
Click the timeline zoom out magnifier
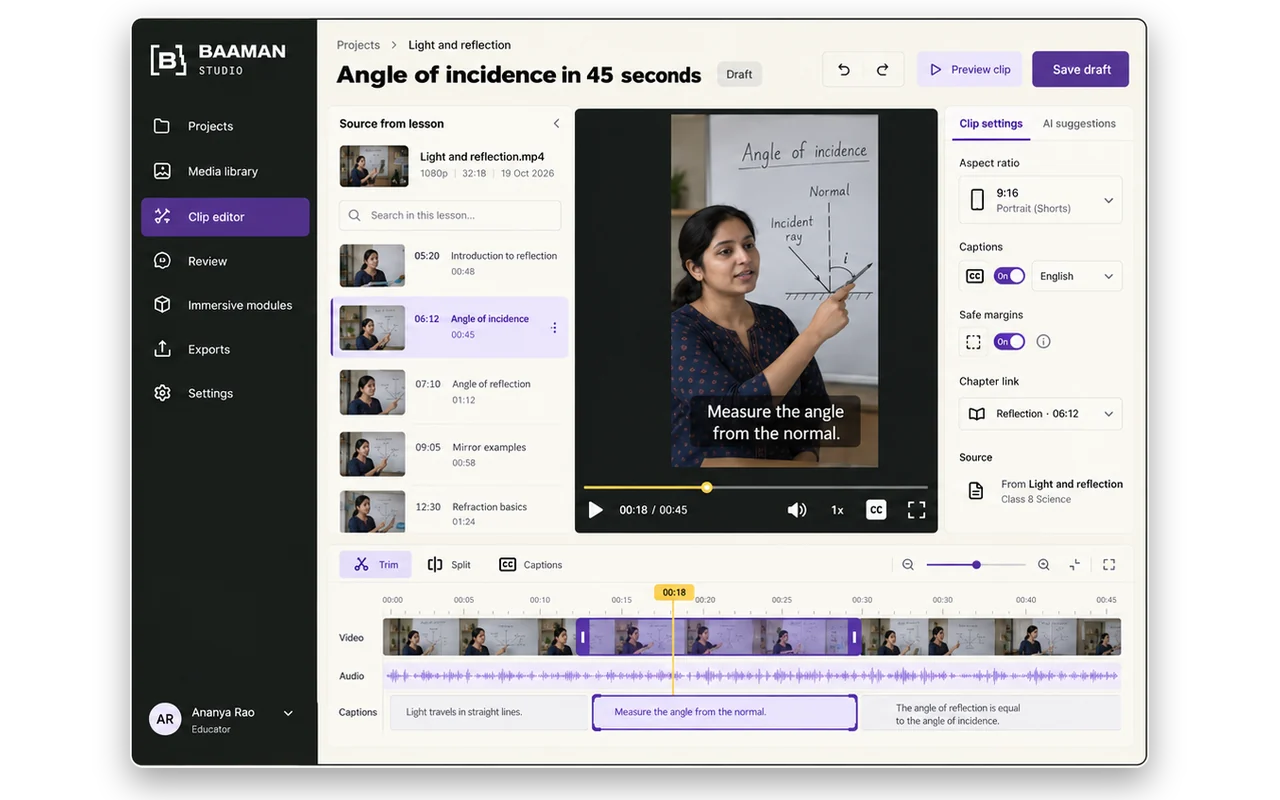click(908, 565)
